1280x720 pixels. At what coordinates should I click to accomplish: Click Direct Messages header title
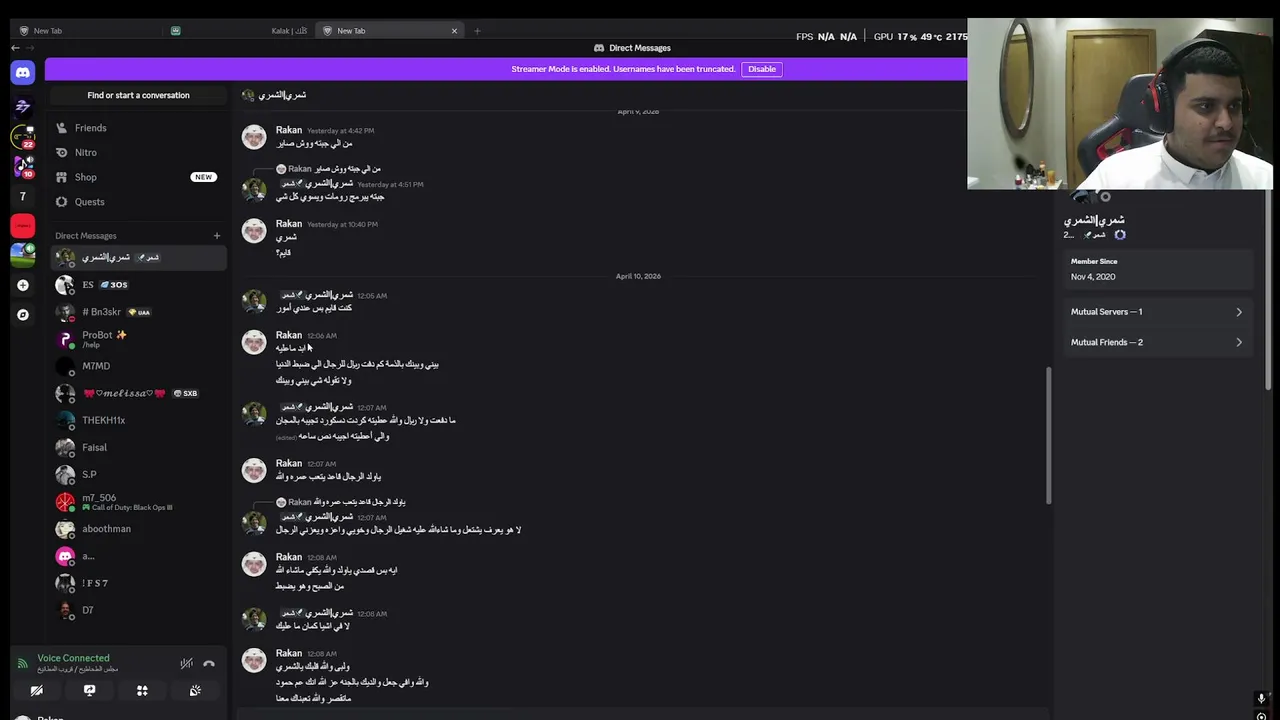640,48
